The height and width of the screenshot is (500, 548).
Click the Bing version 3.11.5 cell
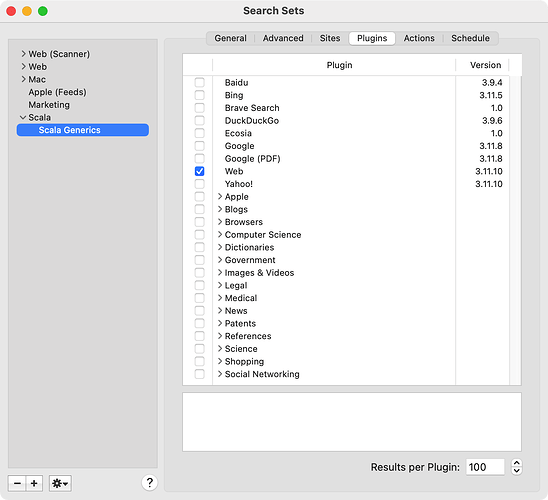491,95
